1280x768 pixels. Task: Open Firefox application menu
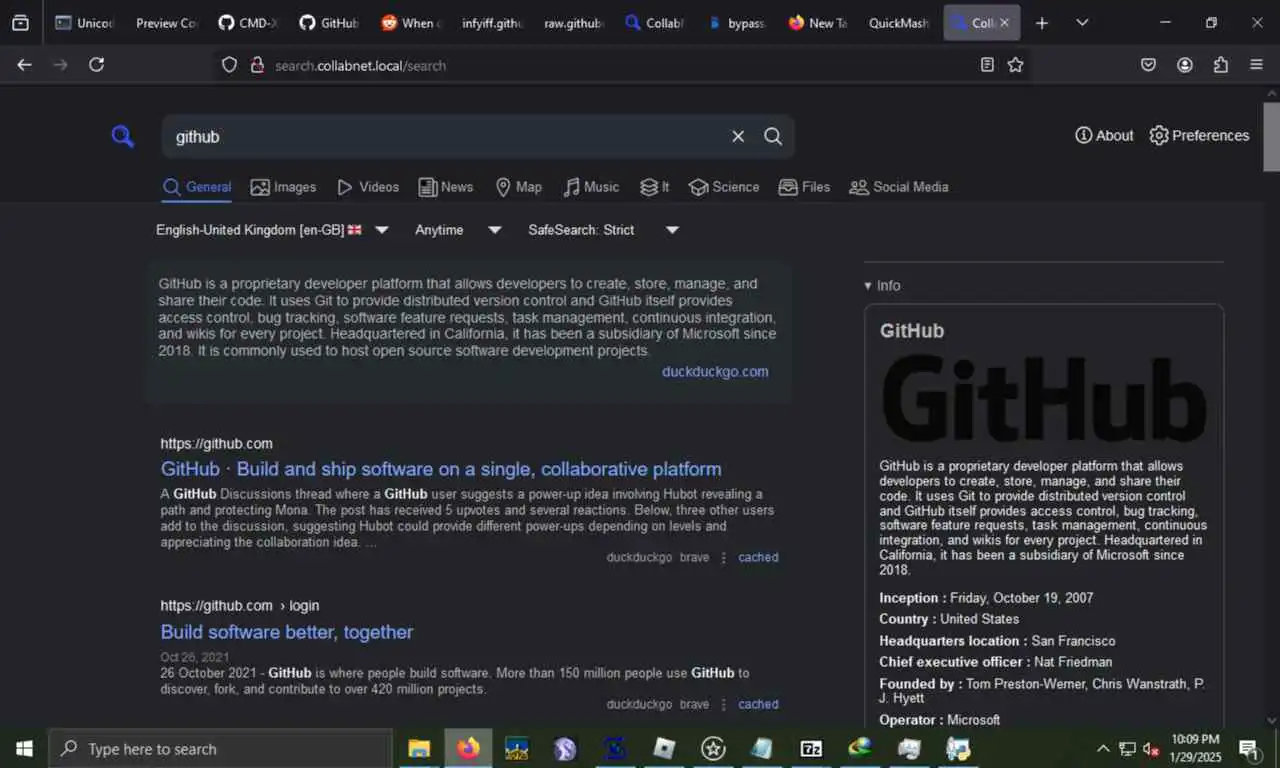click(x=1257, y=65)
